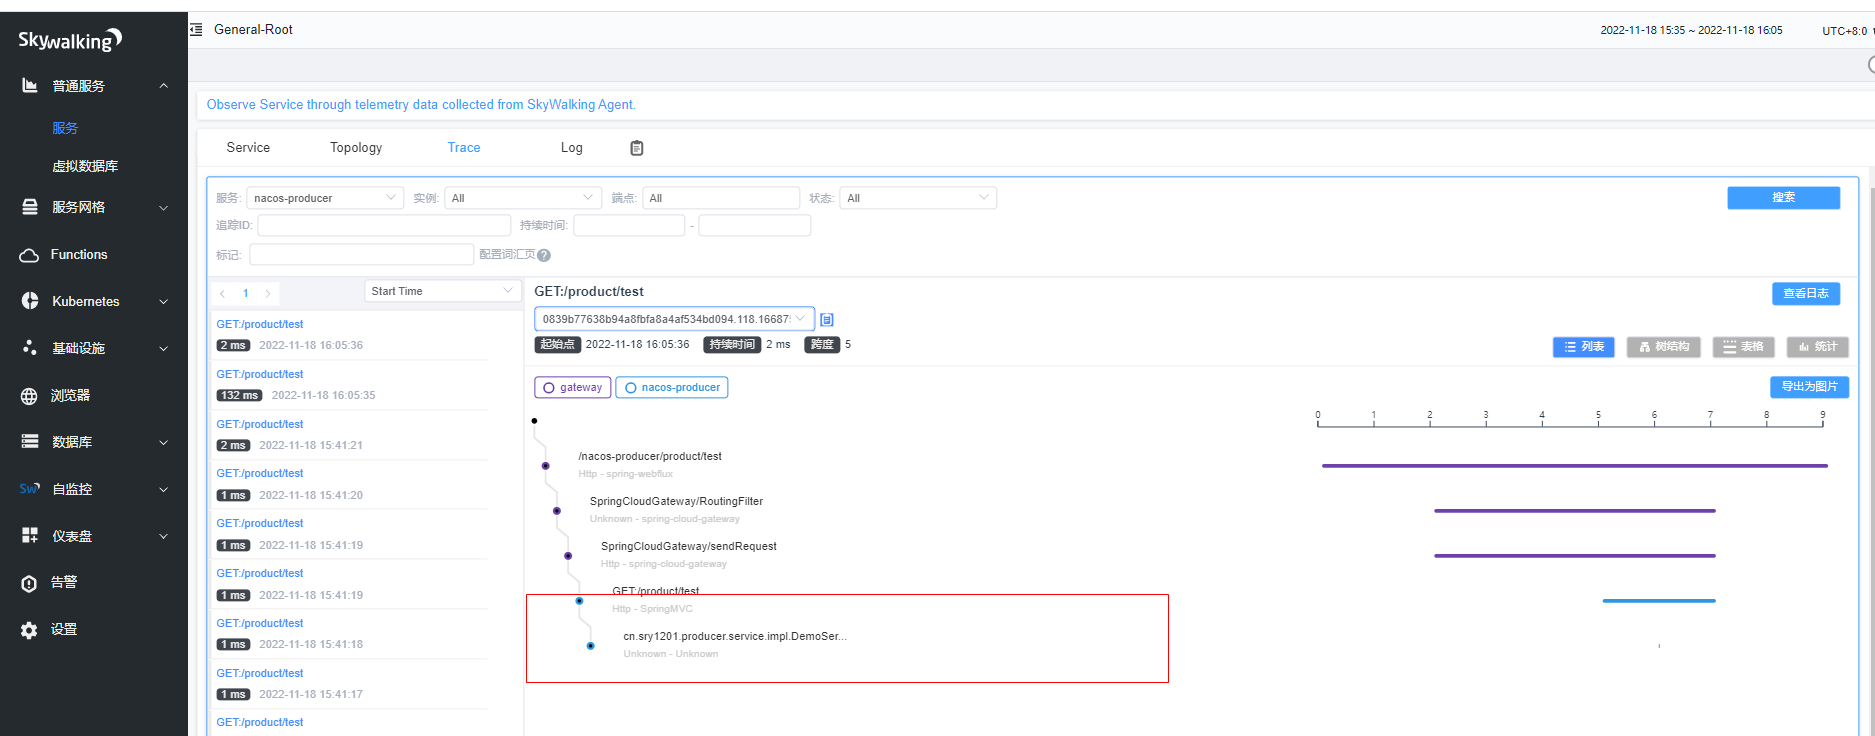Click the span dot for /nacos-producer/product/test
The height and width of the screenshot is (736, 1875).
coord(545,466)
